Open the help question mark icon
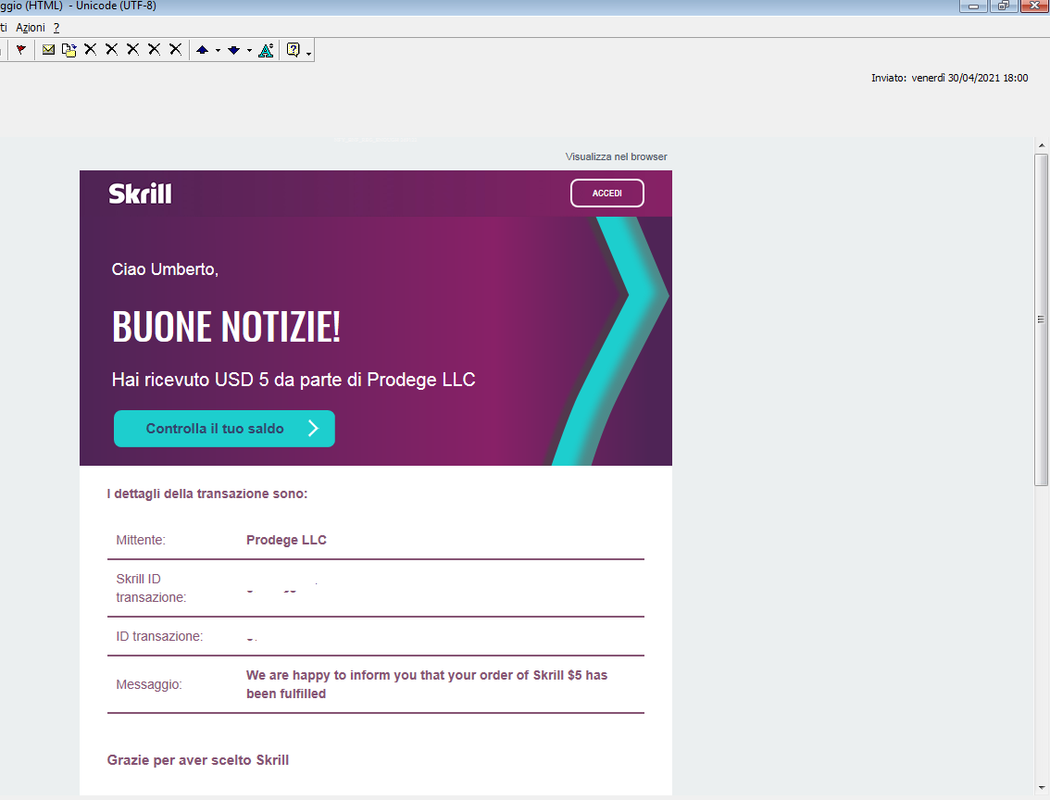This screenshot has height=800, width=1050. [x=293, y=50]
